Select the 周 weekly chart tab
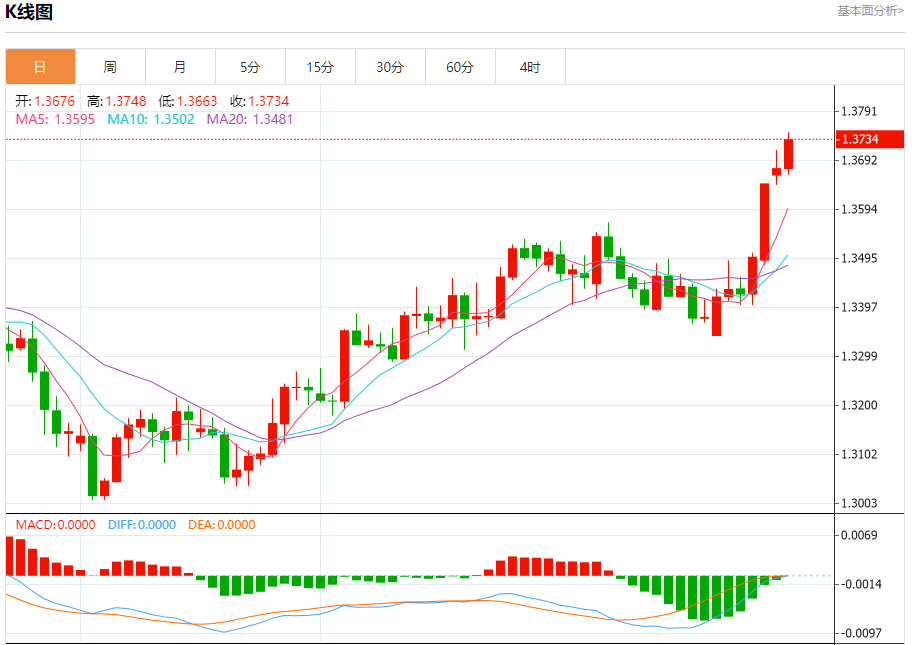912x645 pixels. pos(110,67)
